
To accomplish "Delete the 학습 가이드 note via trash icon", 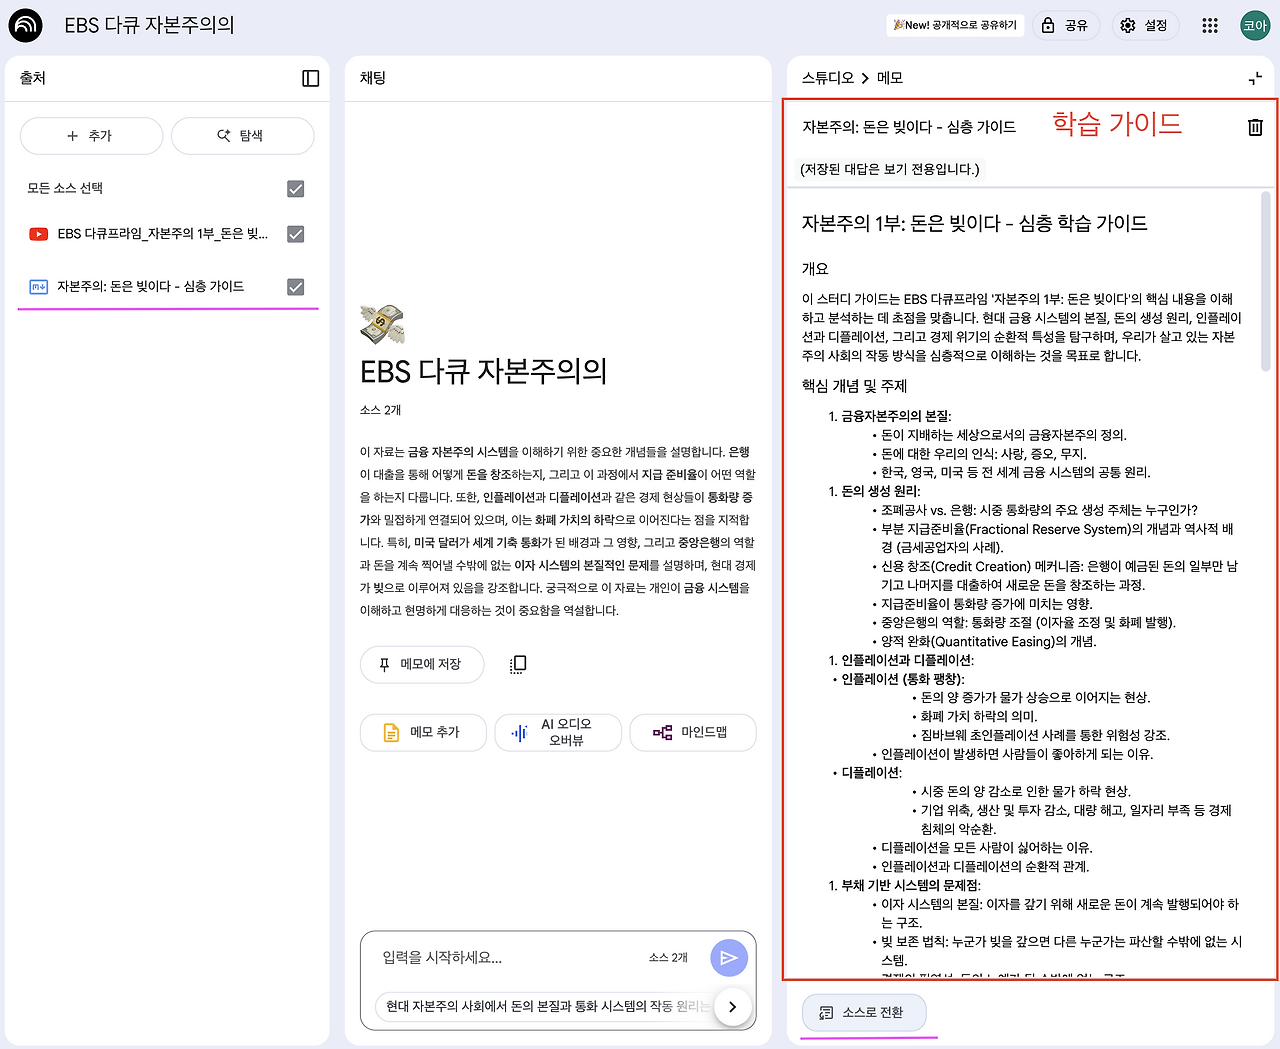I will coord(1255,127).
